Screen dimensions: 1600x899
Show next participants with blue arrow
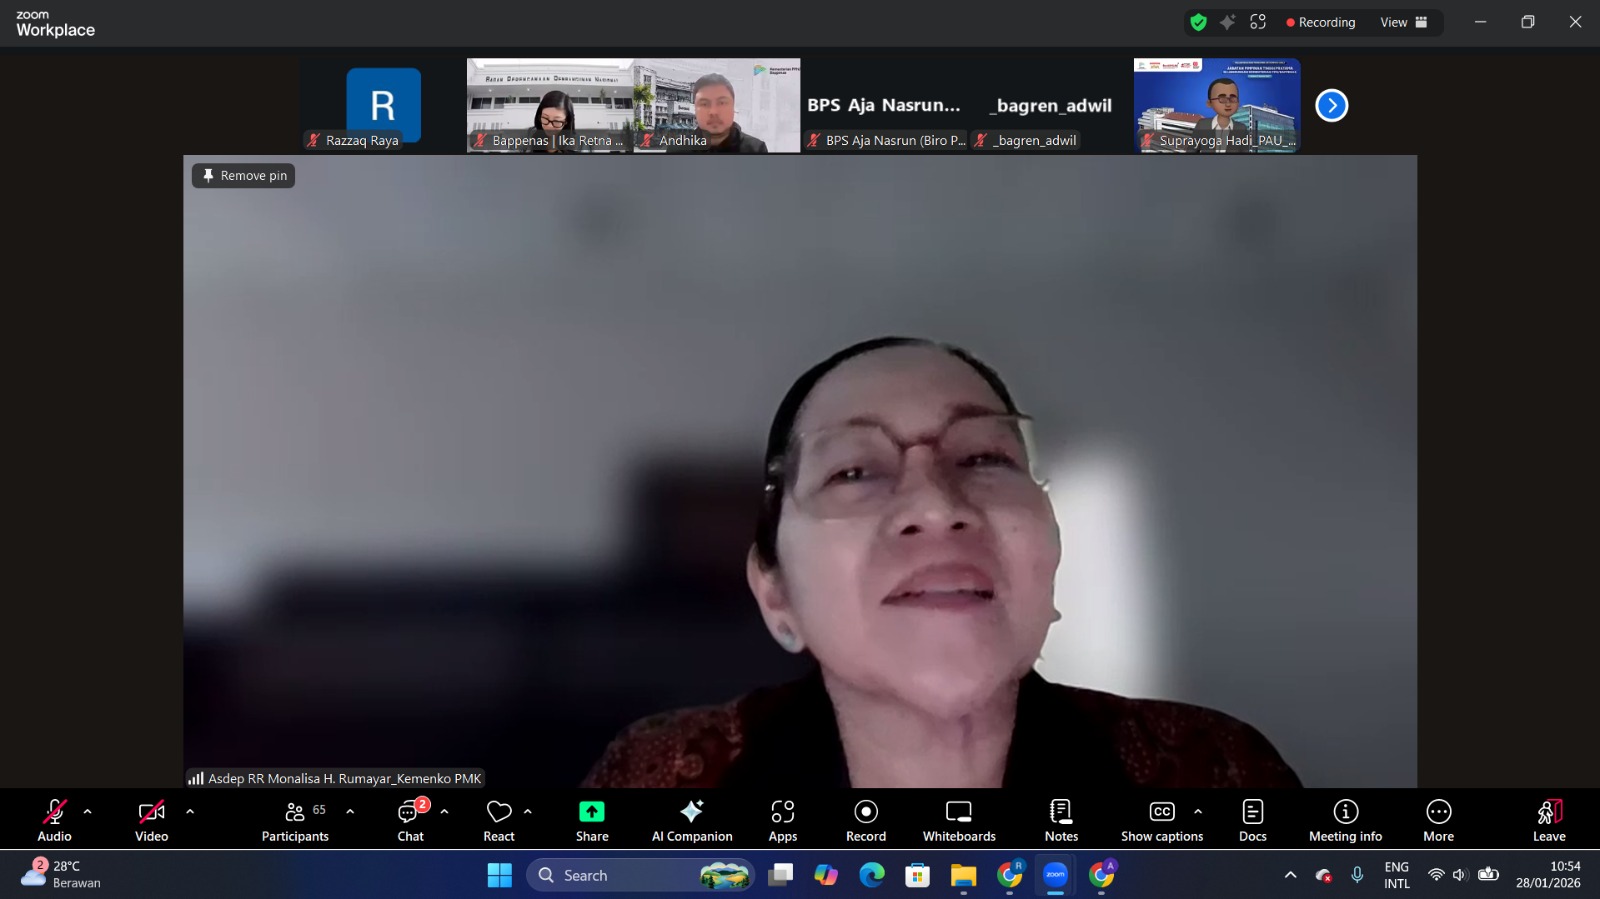pos(1331,105)
